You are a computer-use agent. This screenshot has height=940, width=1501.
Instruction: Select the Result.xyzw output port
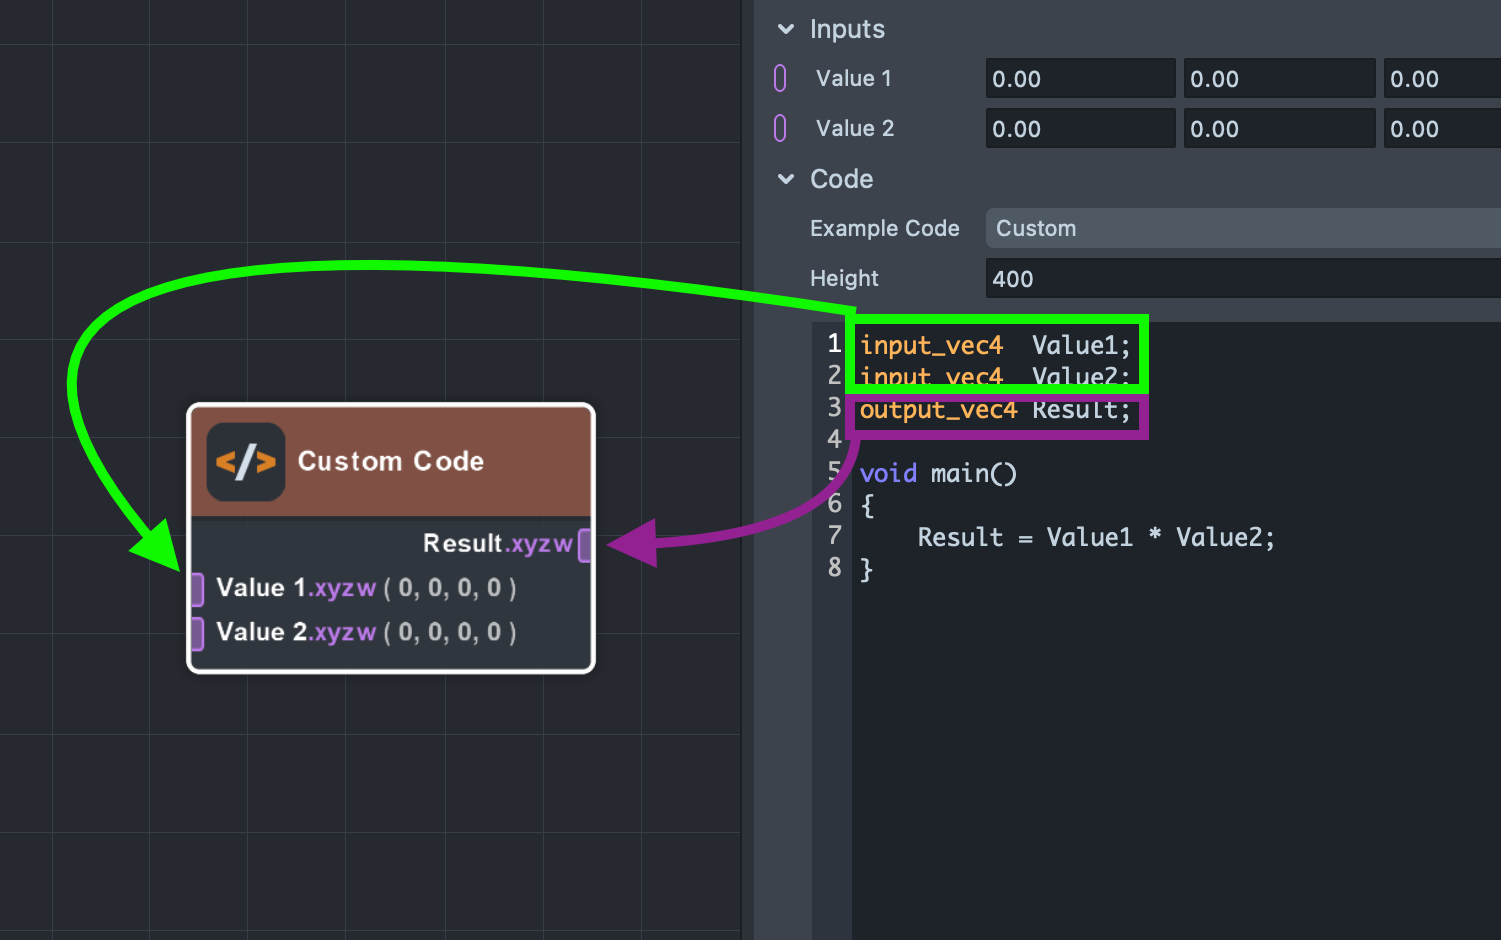point(585,544)
